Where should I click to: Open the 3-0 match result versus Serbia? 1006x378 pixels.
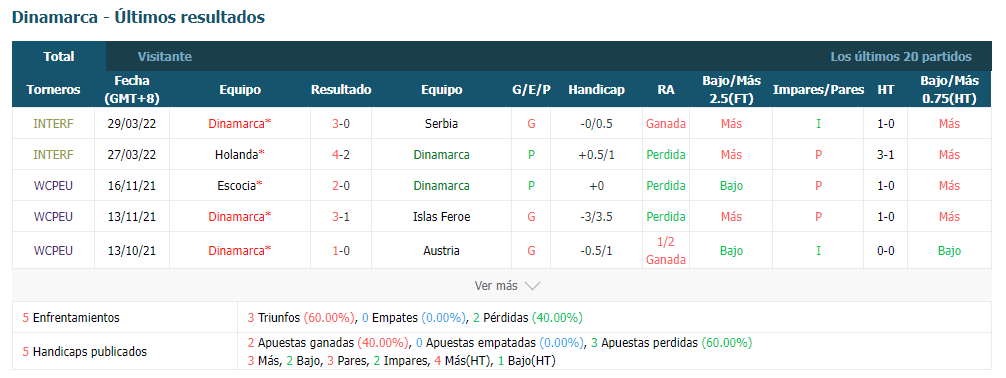coord(341,124)
